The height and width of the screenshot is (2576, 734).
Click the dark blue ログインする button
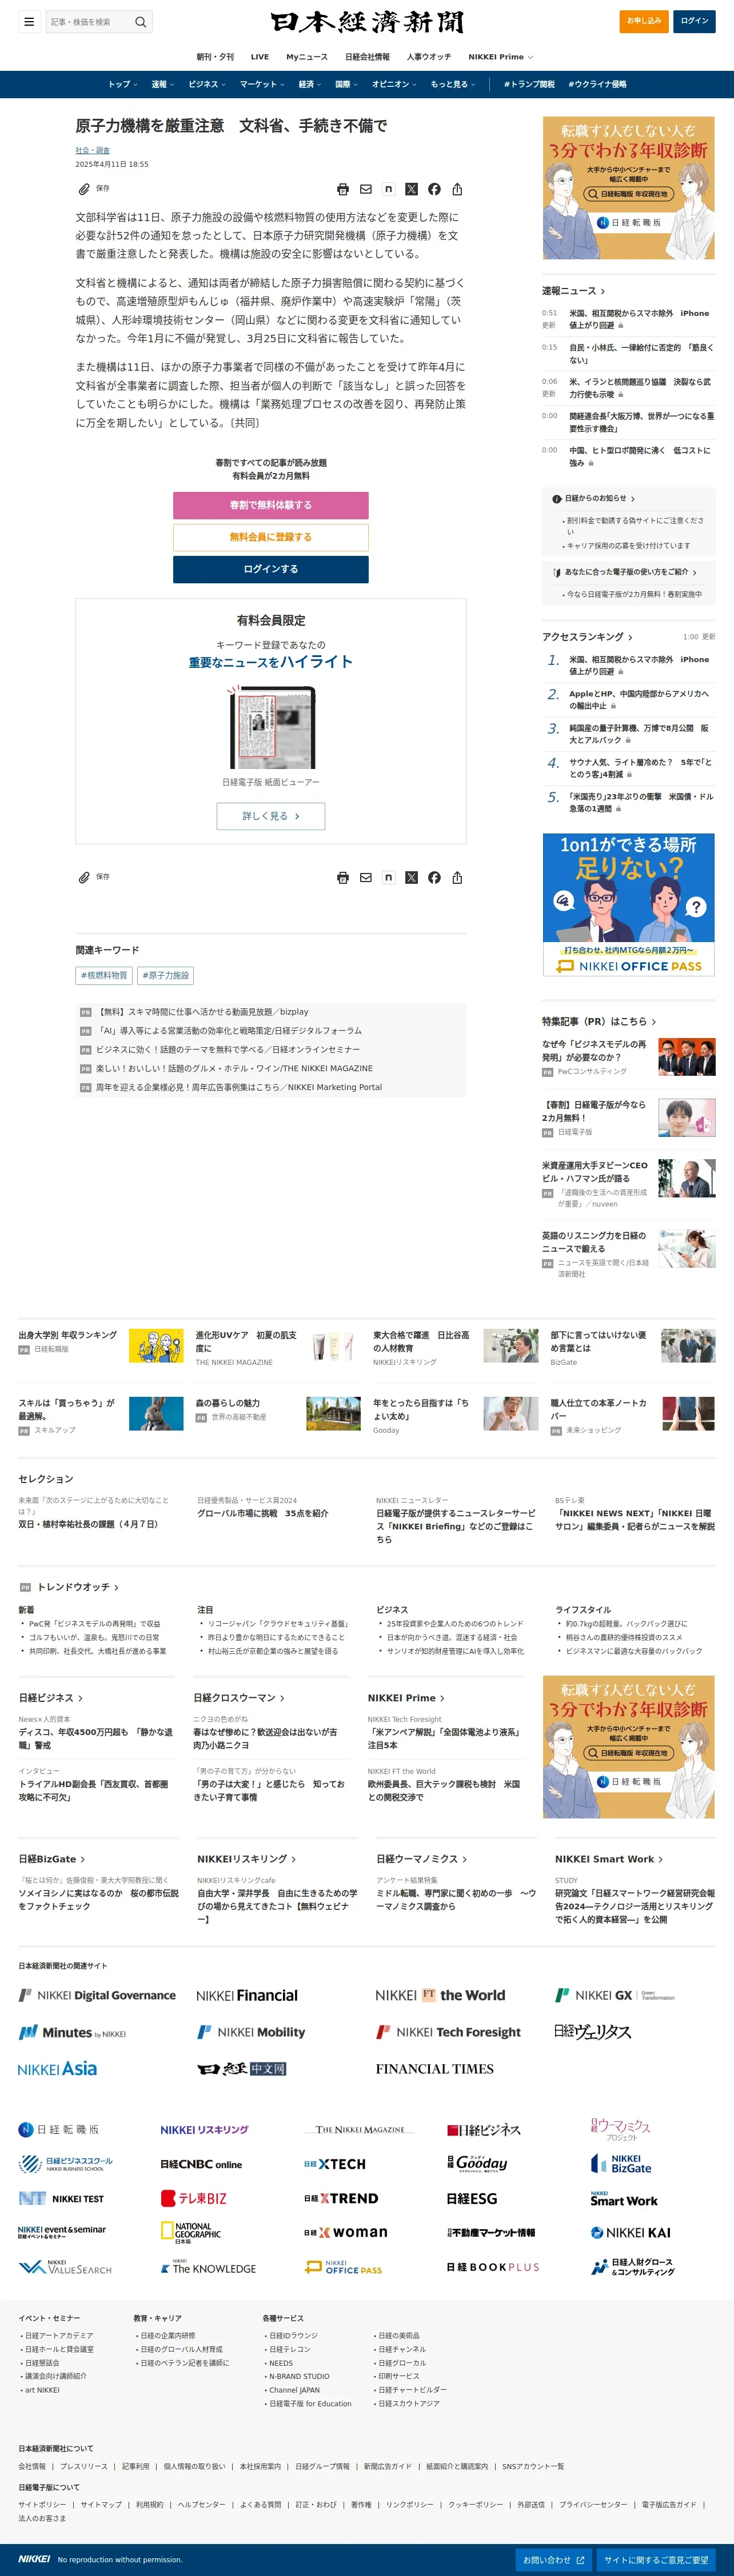pyautogui.click(x=271, y=569)
